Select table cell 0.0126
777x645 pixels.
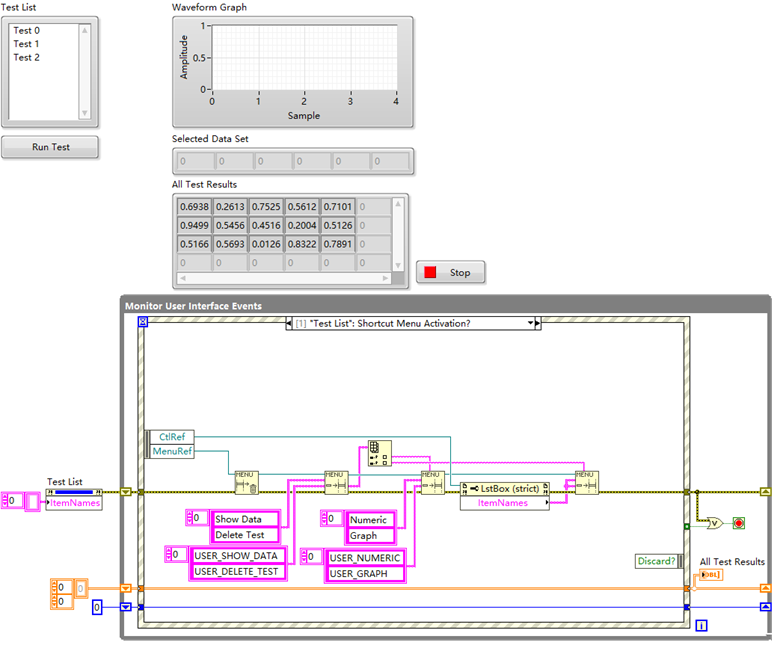tap(266, 244)
